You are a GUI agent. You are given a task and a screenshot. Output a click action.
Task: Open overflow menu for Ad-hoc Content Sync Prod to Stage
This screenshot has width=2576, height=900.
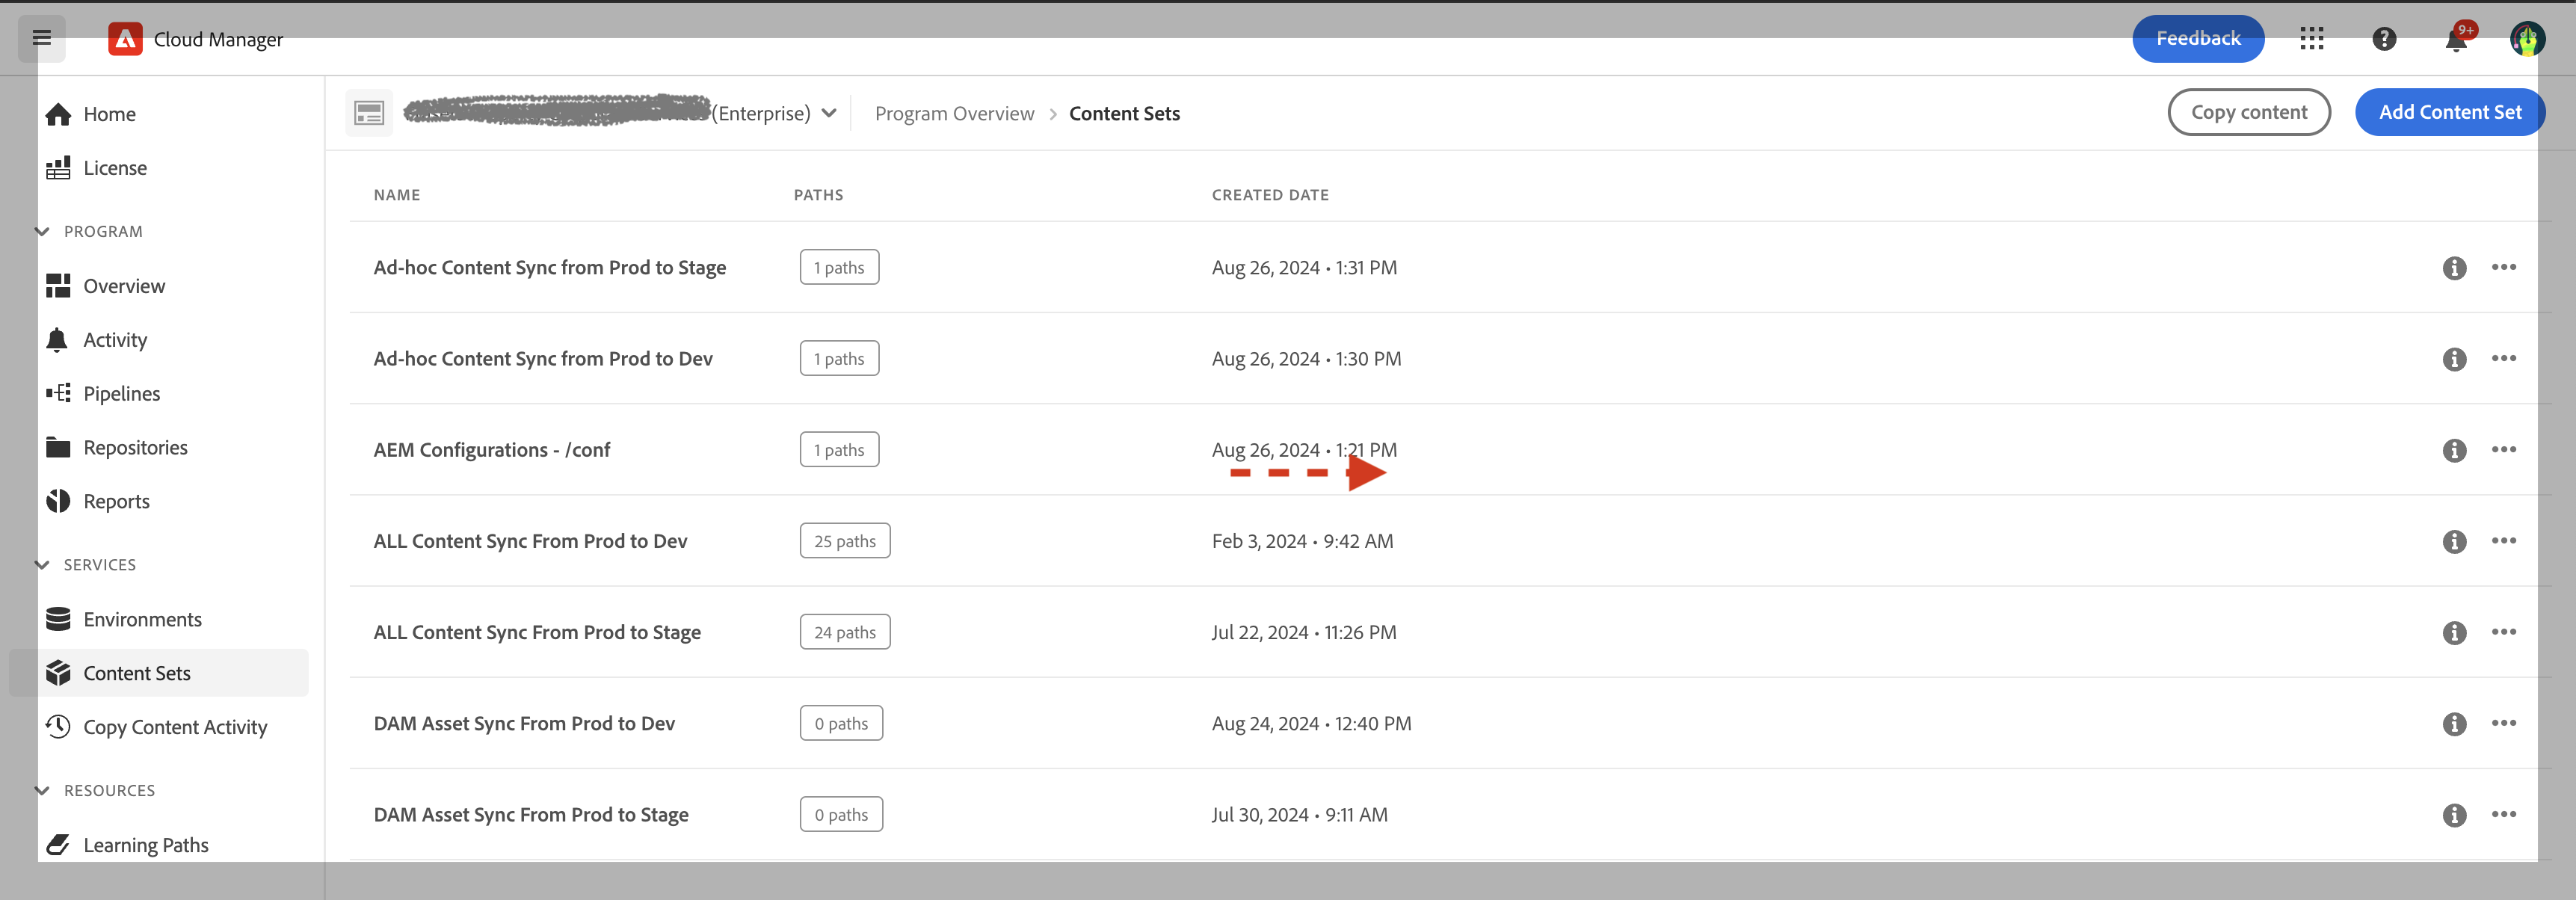pyautogui.click(x=2507, y=266)
